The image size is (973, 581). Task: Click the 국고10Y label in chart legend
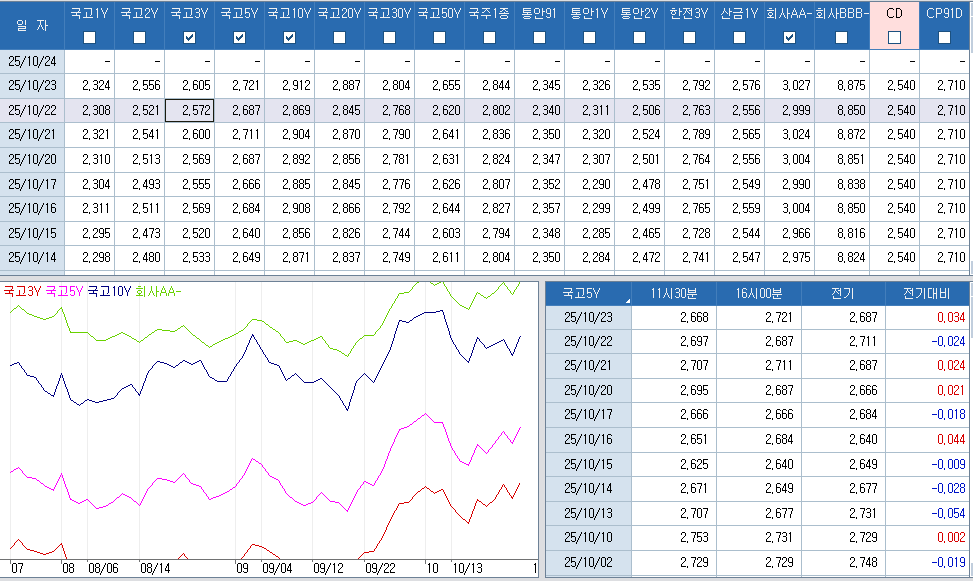tap(109, 292)
